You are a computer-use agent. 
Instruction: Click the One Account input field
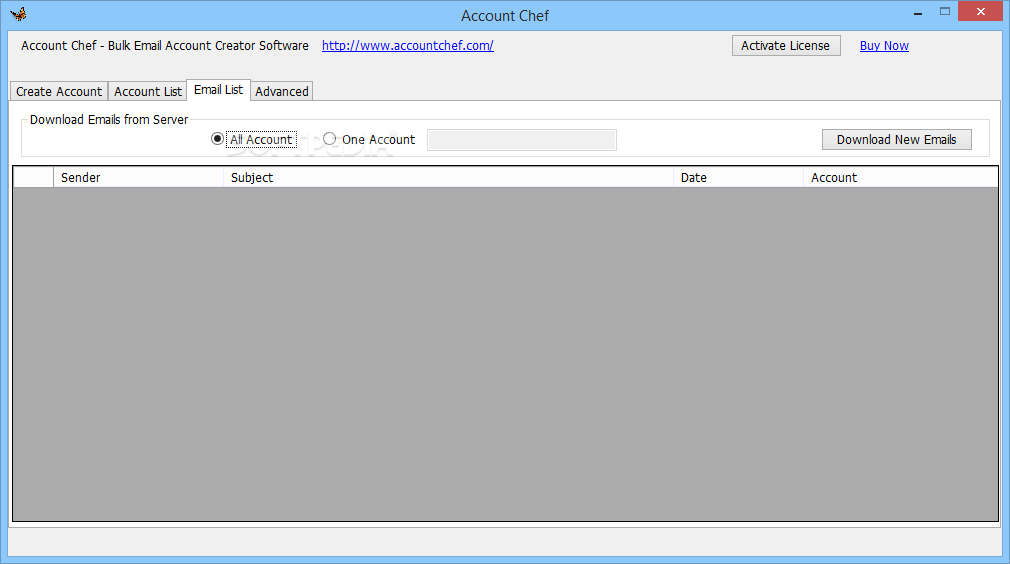(x=522, y=140)
